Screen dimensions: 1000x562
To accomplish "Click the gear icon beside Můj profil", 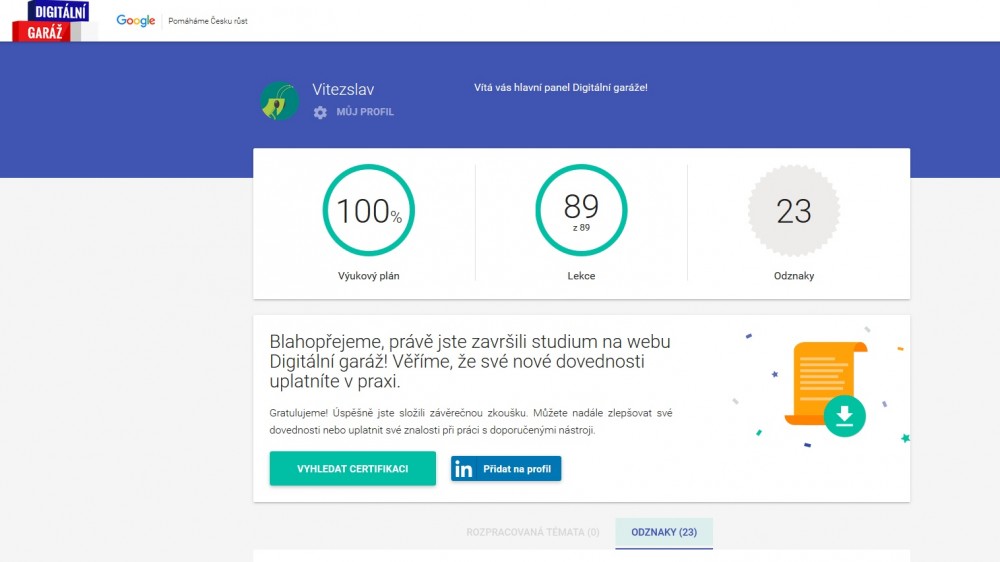I will click(320, 112).
